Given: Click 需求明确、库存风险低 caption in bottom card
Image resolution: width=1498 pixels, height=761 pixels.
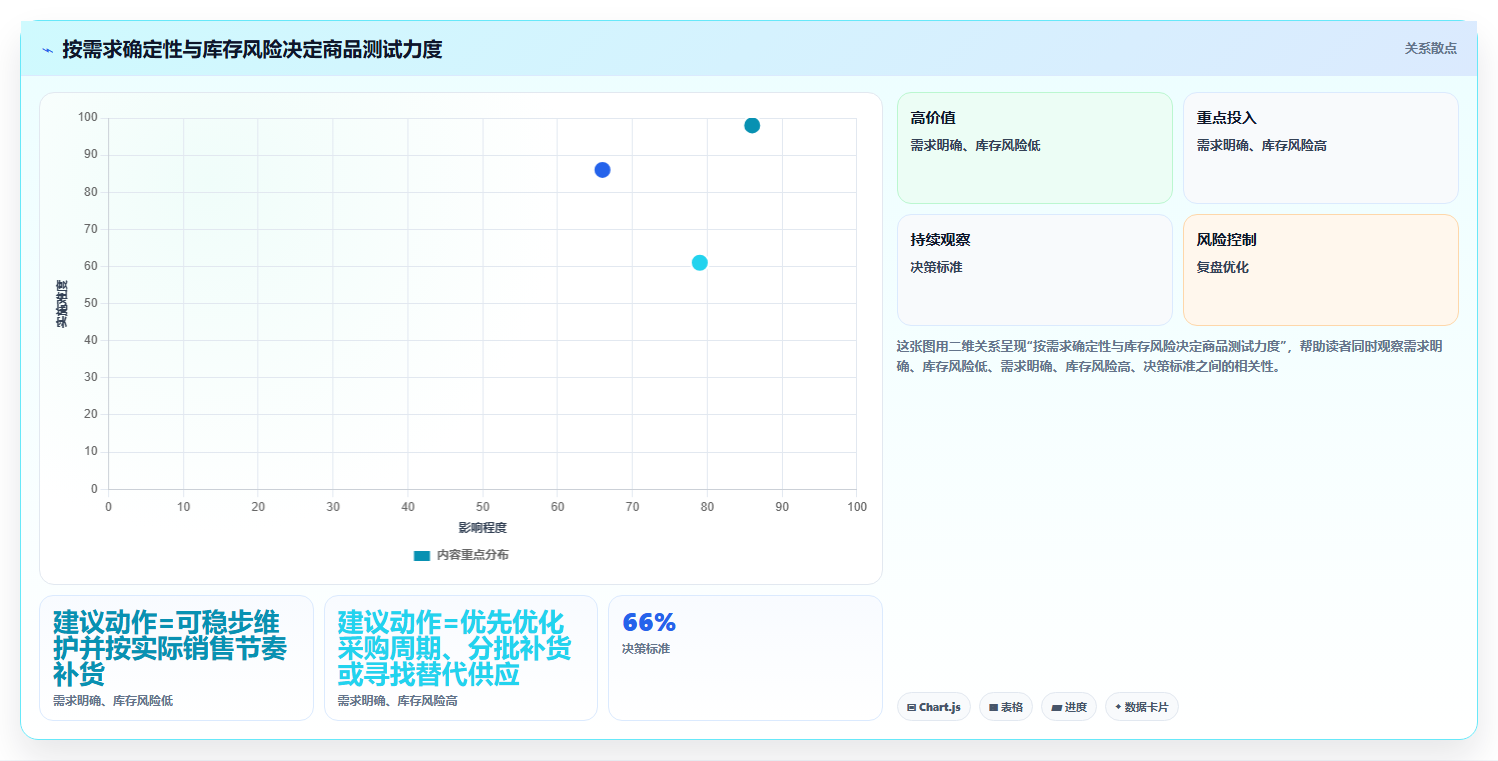Looking at the screenshot, I should [113, 701].
